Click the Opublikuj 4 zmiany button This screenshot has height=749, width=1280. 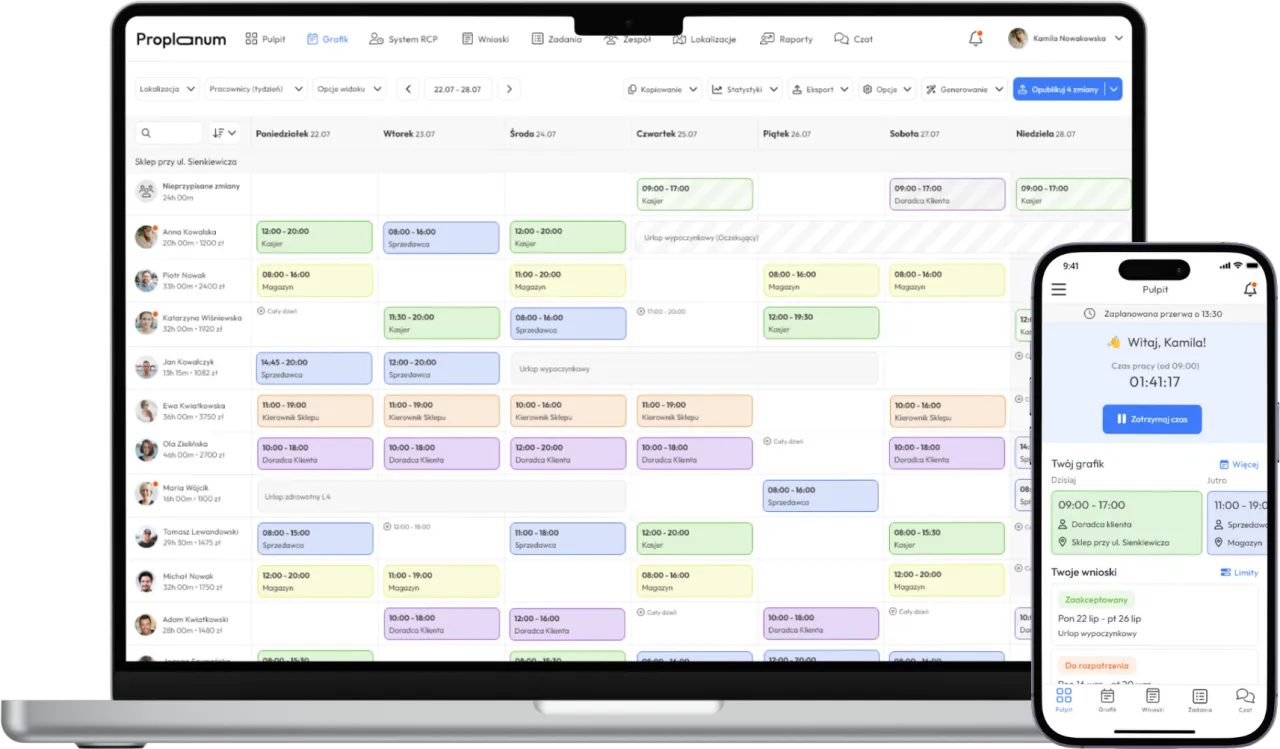1058,89
